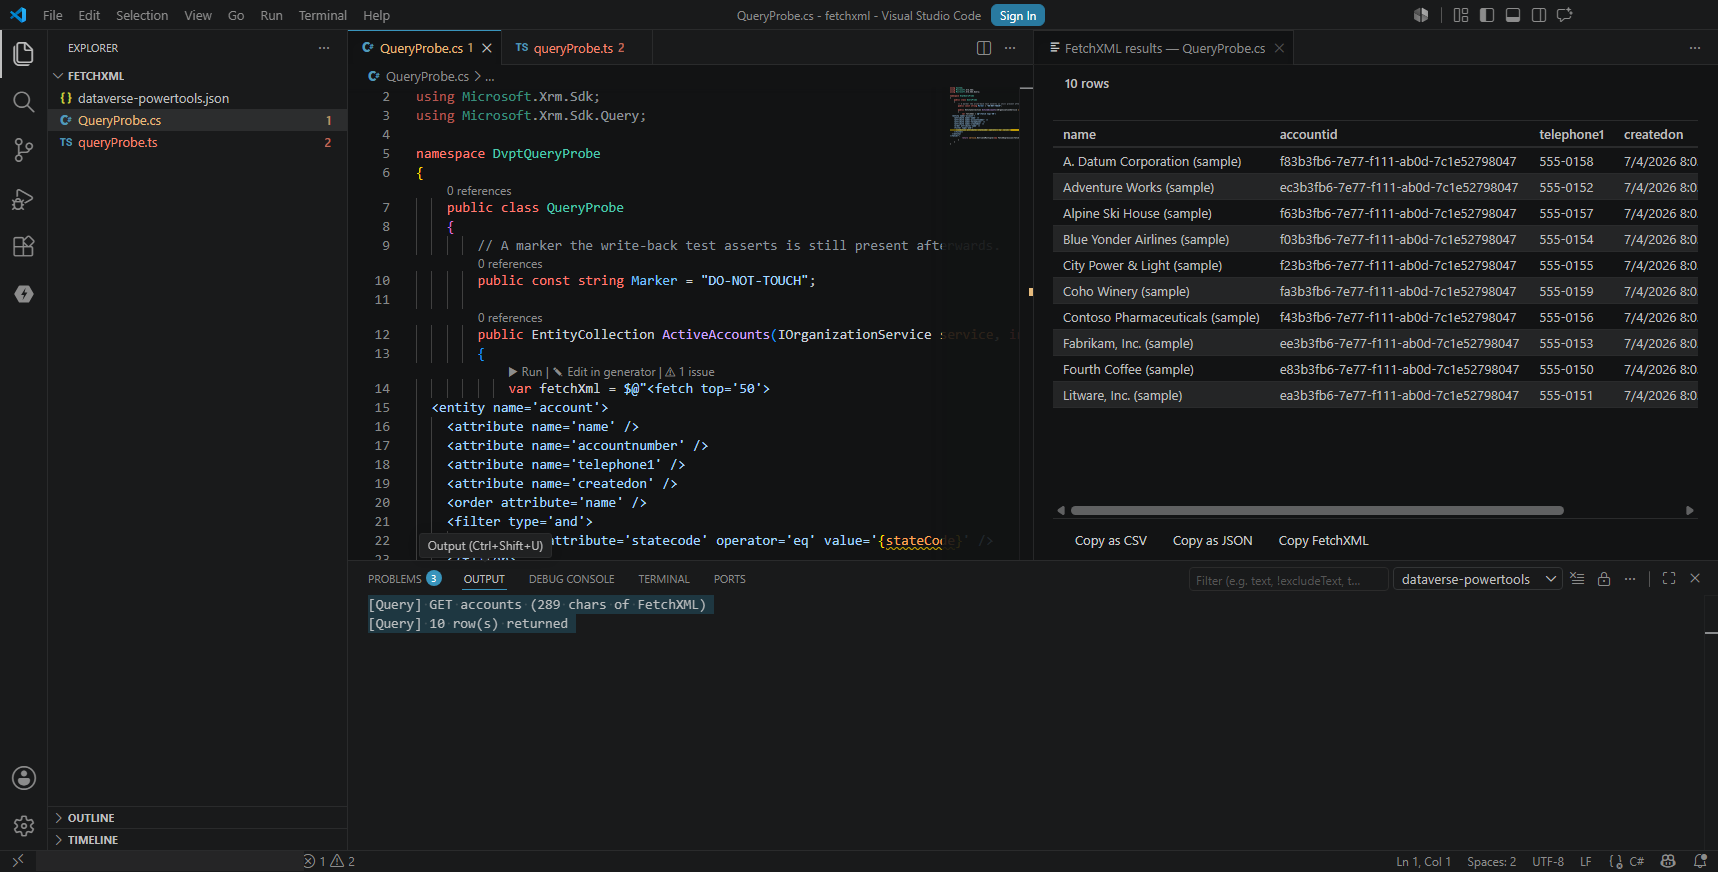Open the Source Control view
Screen dimensions: 1718x872
coord(24,150)
